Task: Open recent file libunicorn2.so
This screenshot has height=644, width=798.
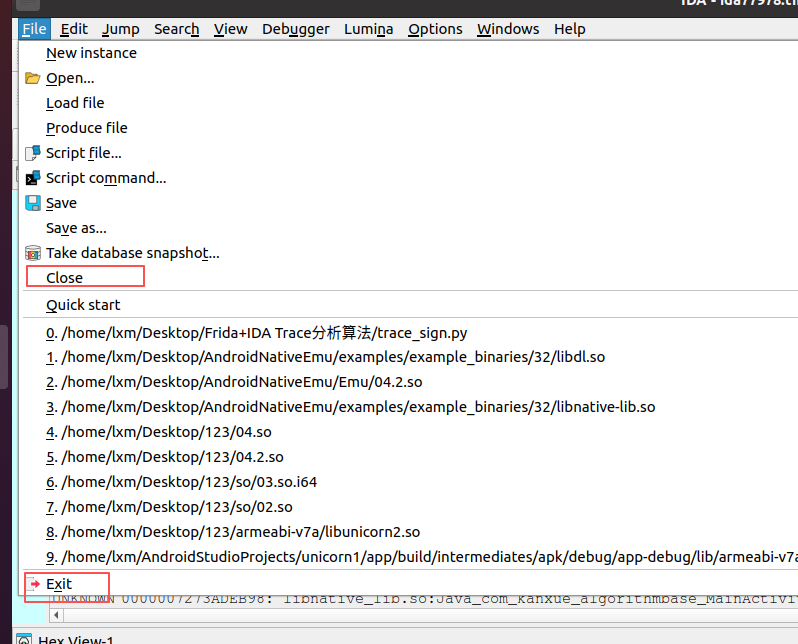Action: pos(410,532)
